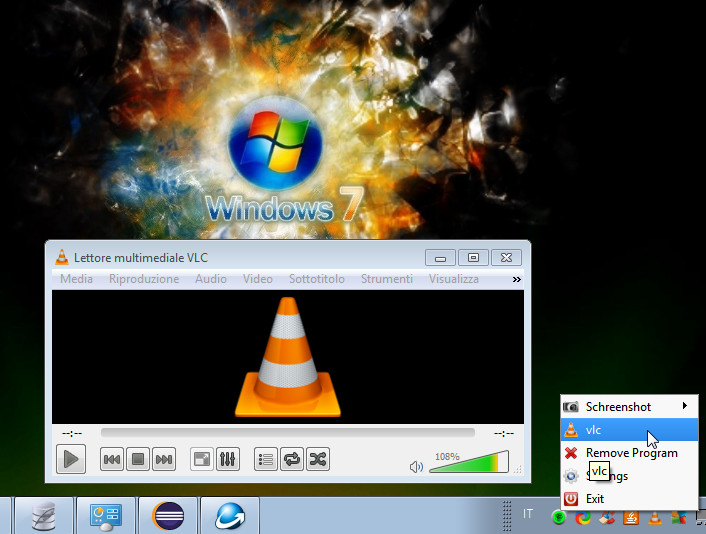Open the Riproduzione menu
Image resolution: width=706 pixels, height=534 pixels.
[x=144, y=279]
